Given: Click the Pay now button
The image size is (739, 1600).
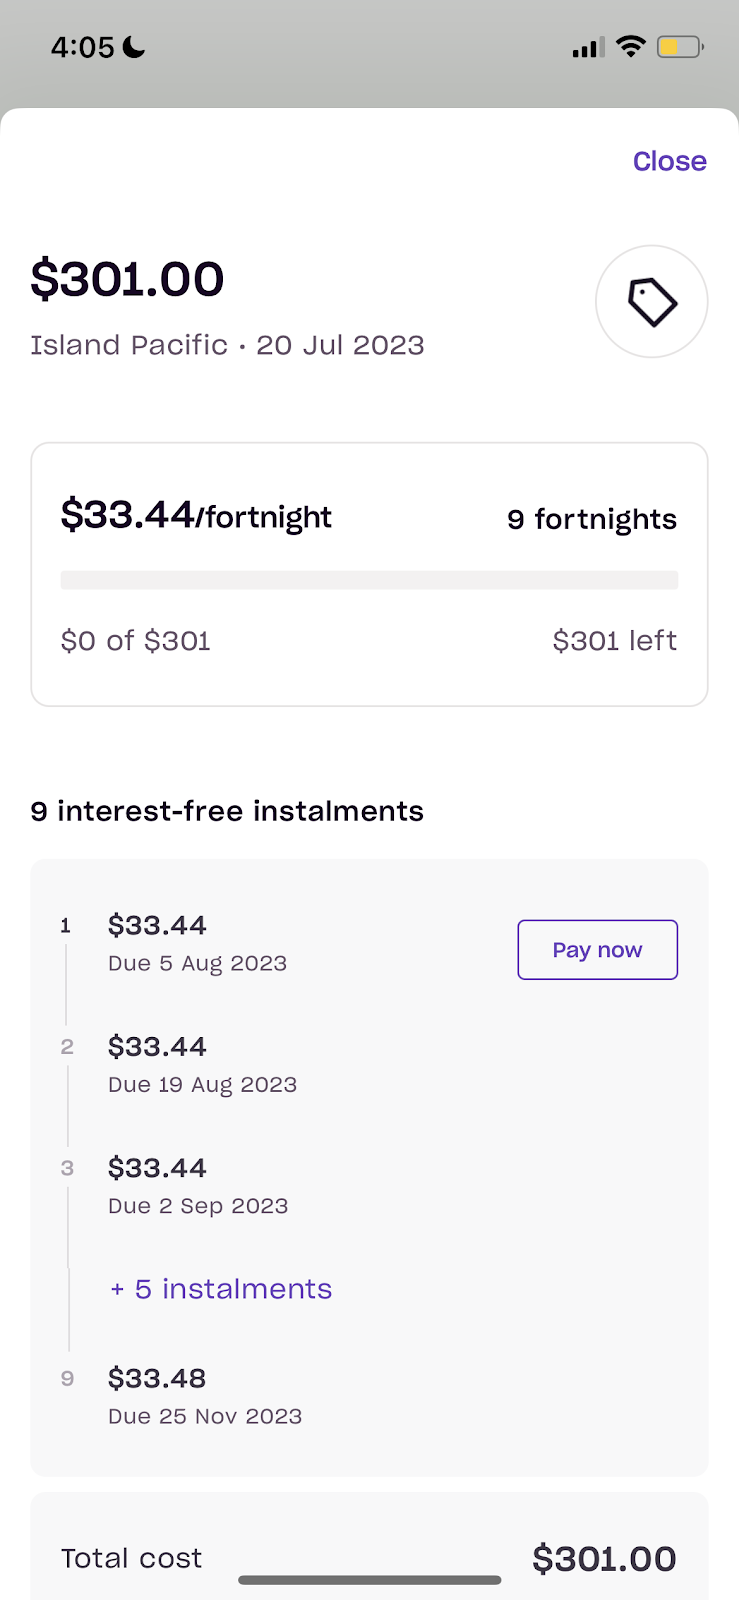Looking at the screenshot, I should [598, 950].
